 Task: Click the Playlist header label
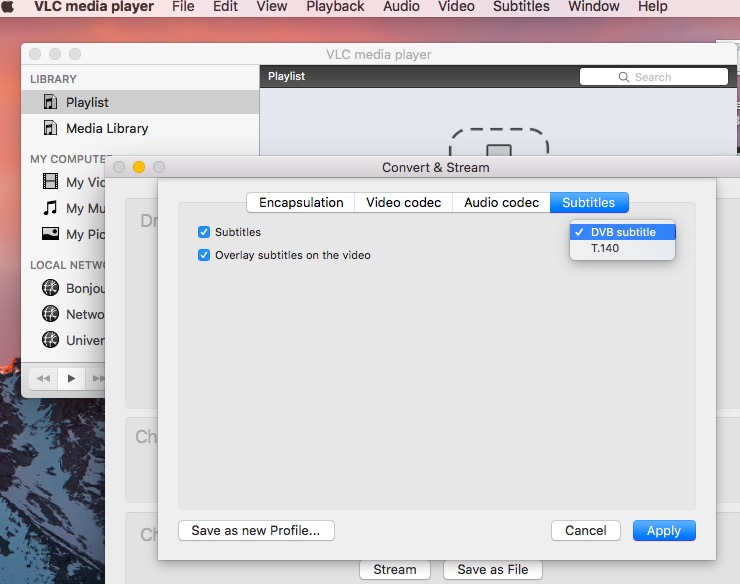point(286,76)
